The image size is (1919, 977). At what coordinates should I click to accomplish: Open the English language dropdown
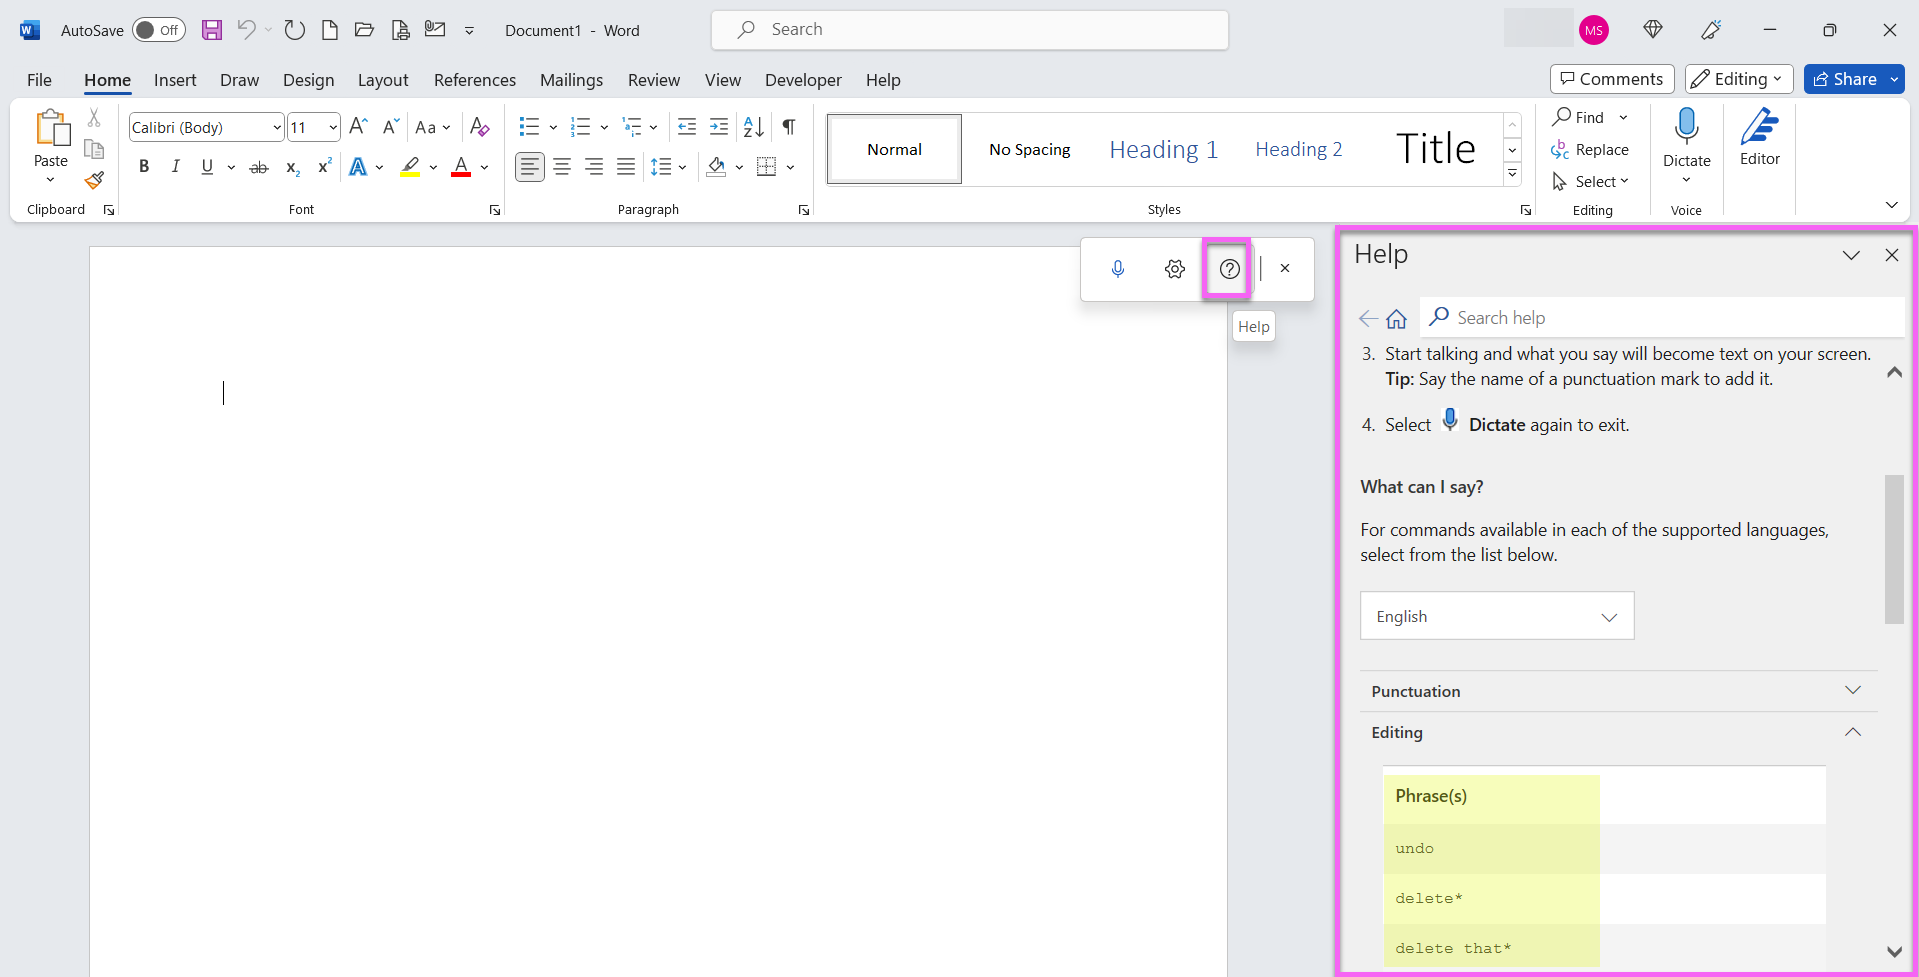(1495, 615)
